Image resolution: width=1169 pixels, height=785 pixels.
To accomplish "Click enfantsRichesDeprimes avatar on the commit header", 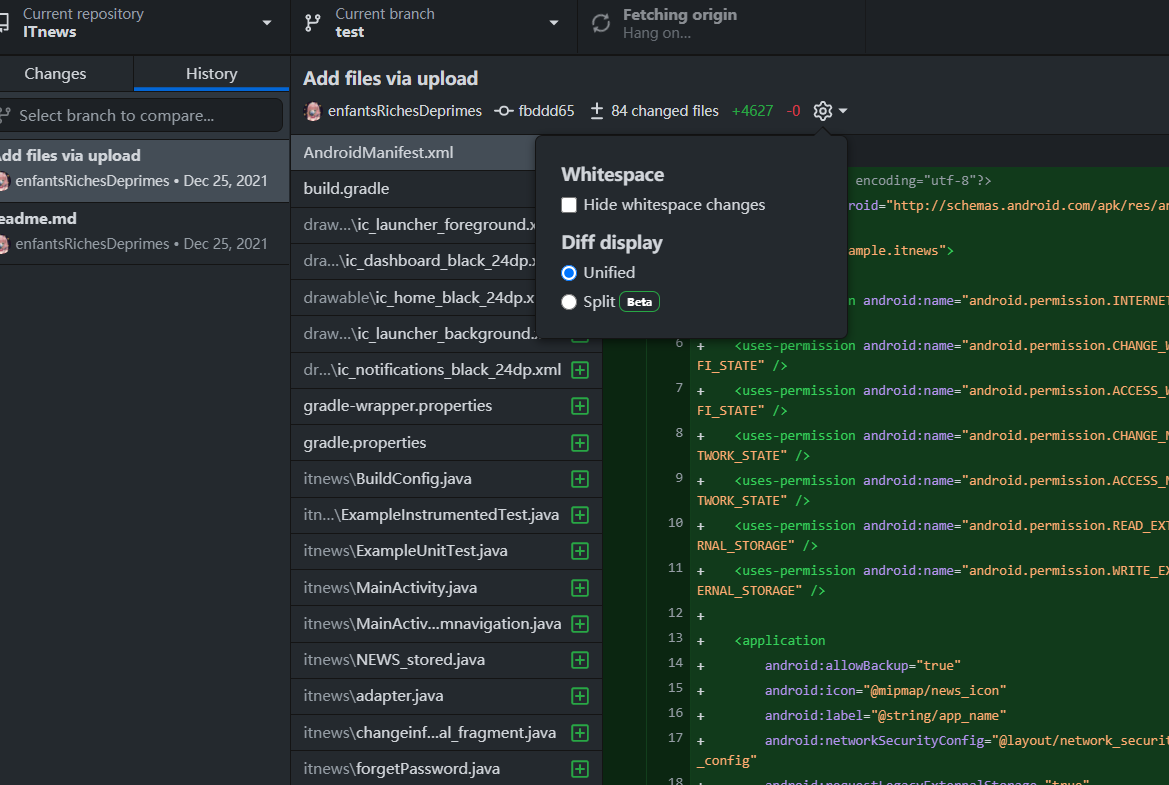I will (313, 111).
